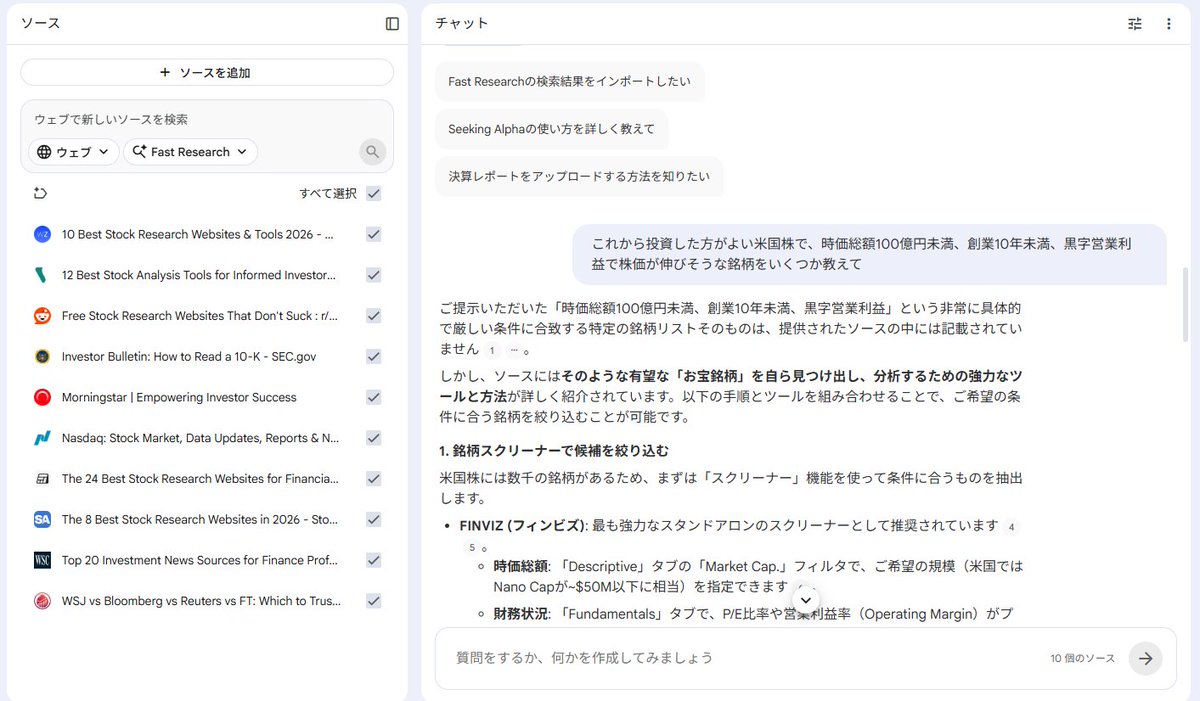The image size is (1200, 701).
Task: Open citation 5 reference chip
Action: click(470, 548)
